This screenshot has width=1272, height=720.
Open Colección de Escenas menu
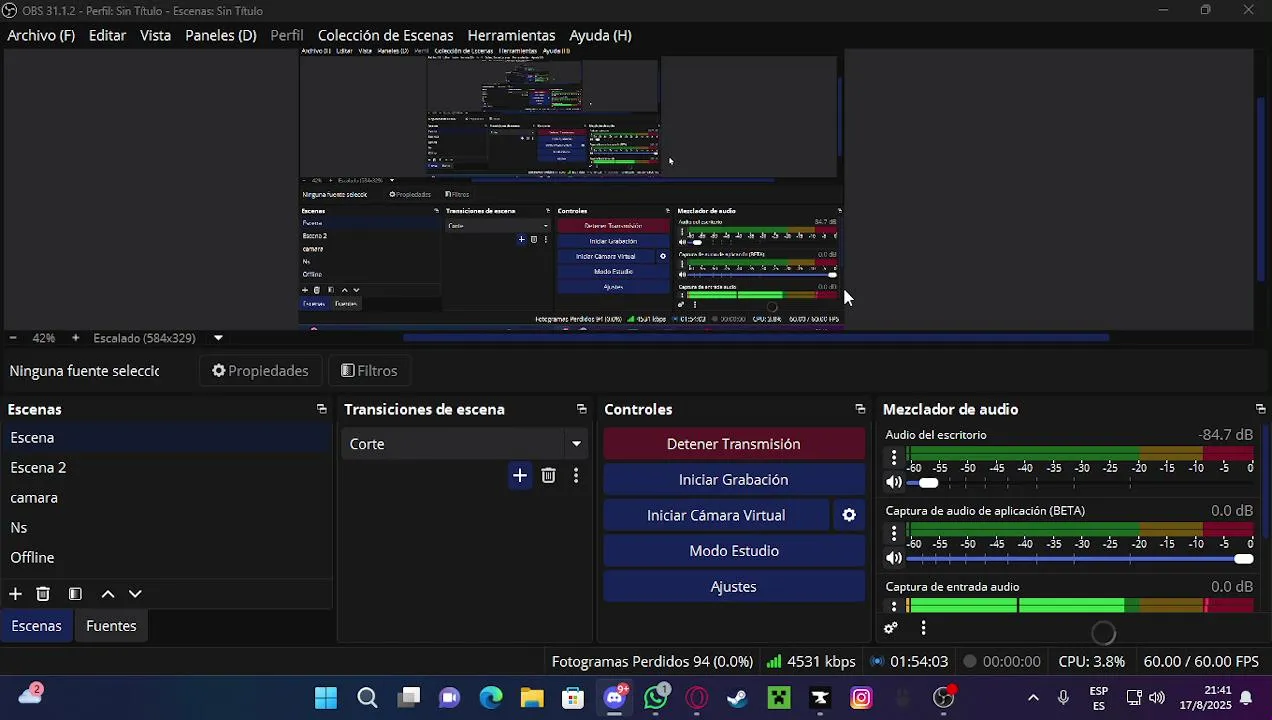pos(385,35)
